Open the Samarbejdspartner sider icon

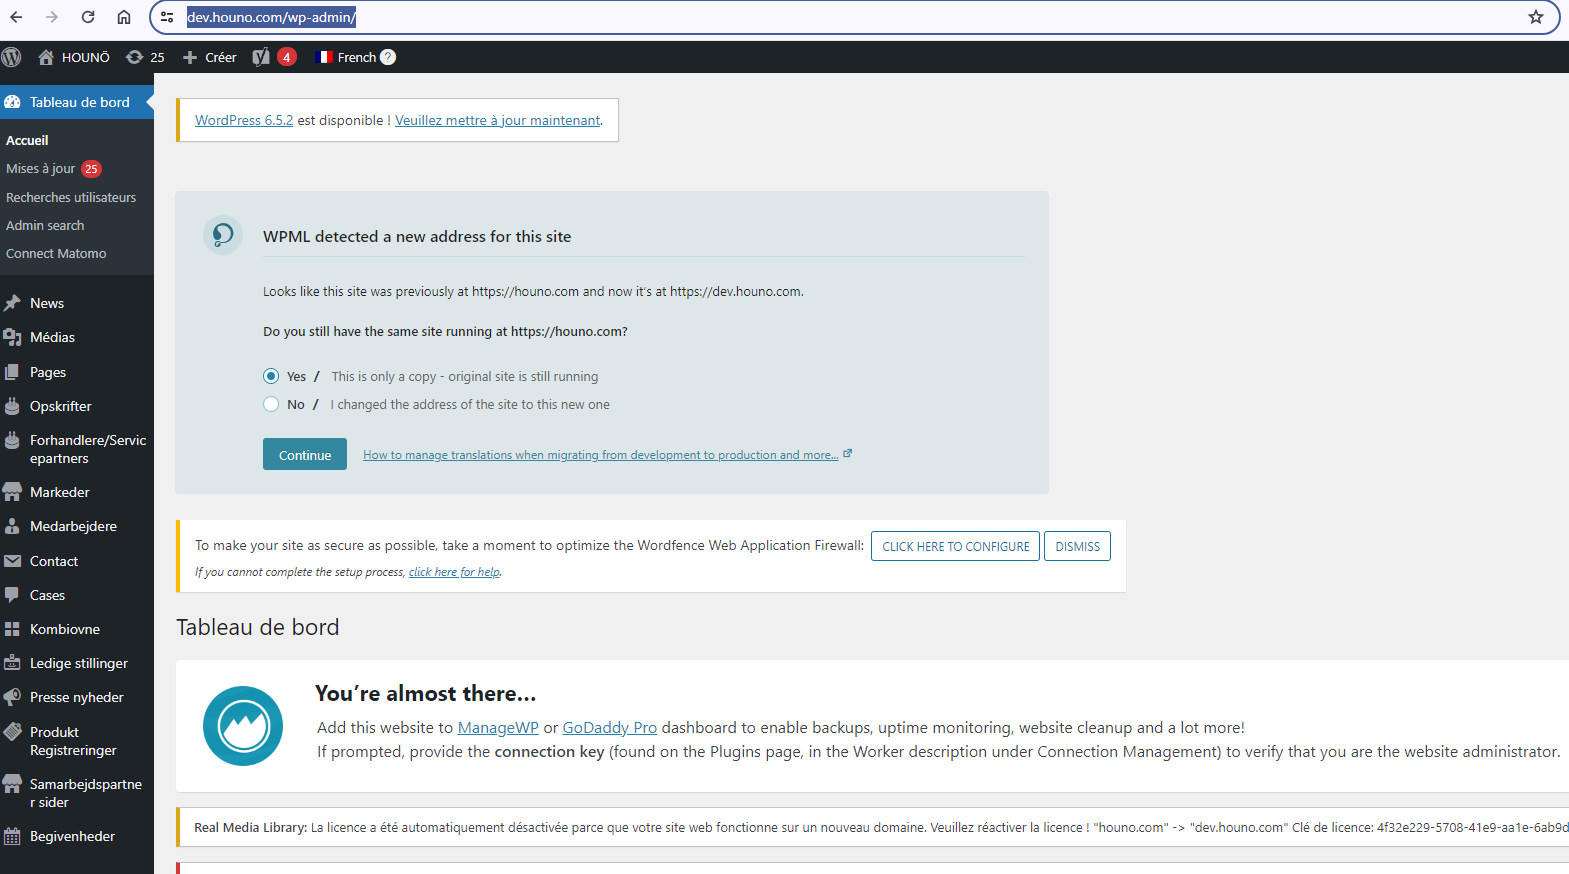point(12,784)
